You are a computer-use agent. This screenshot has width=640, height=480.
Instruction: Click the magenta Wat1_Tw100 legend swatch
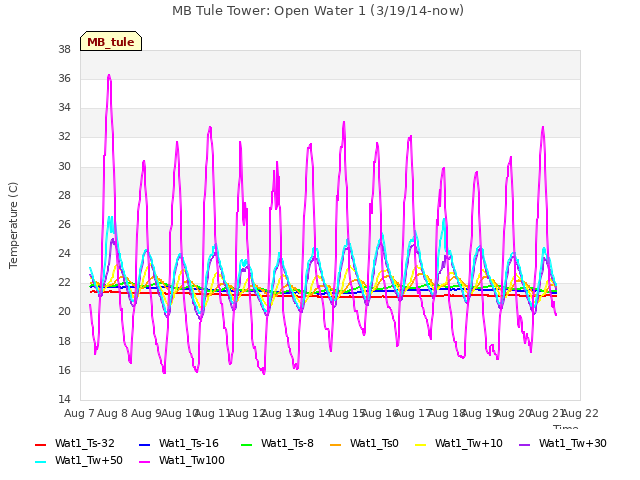tap(144, 462)
